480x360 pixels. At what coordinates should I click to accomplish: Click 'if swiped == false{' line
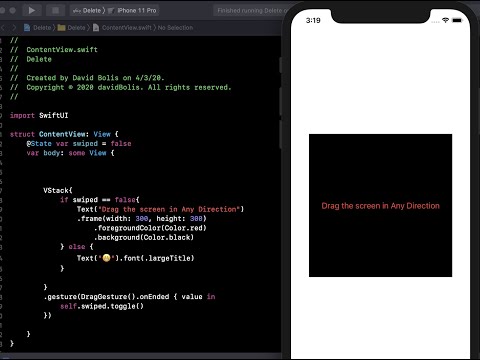pyautogui.click(x=100, y=200)
